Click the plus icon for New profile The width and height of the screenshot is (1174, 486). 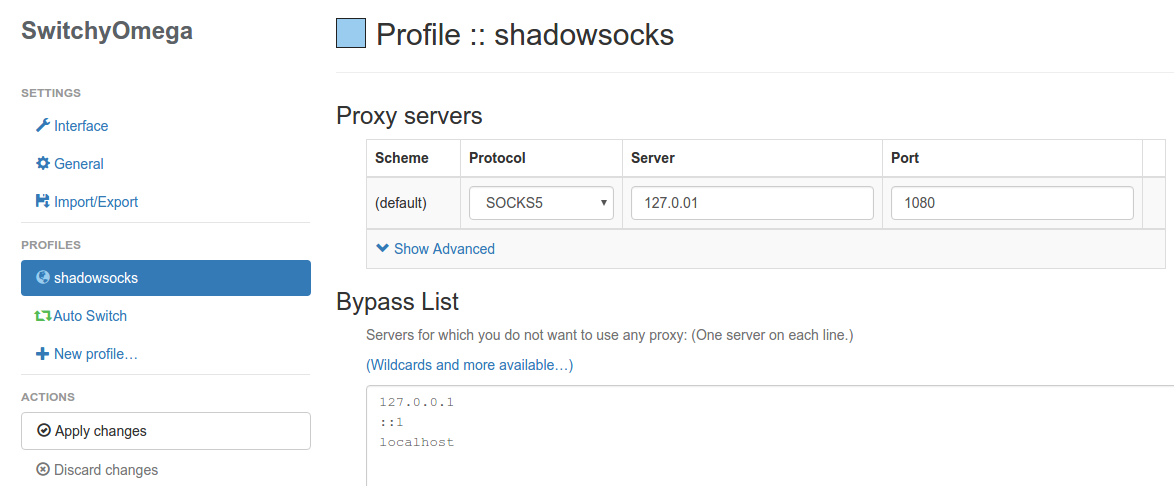pyautogui.click(x=42, y=354)
